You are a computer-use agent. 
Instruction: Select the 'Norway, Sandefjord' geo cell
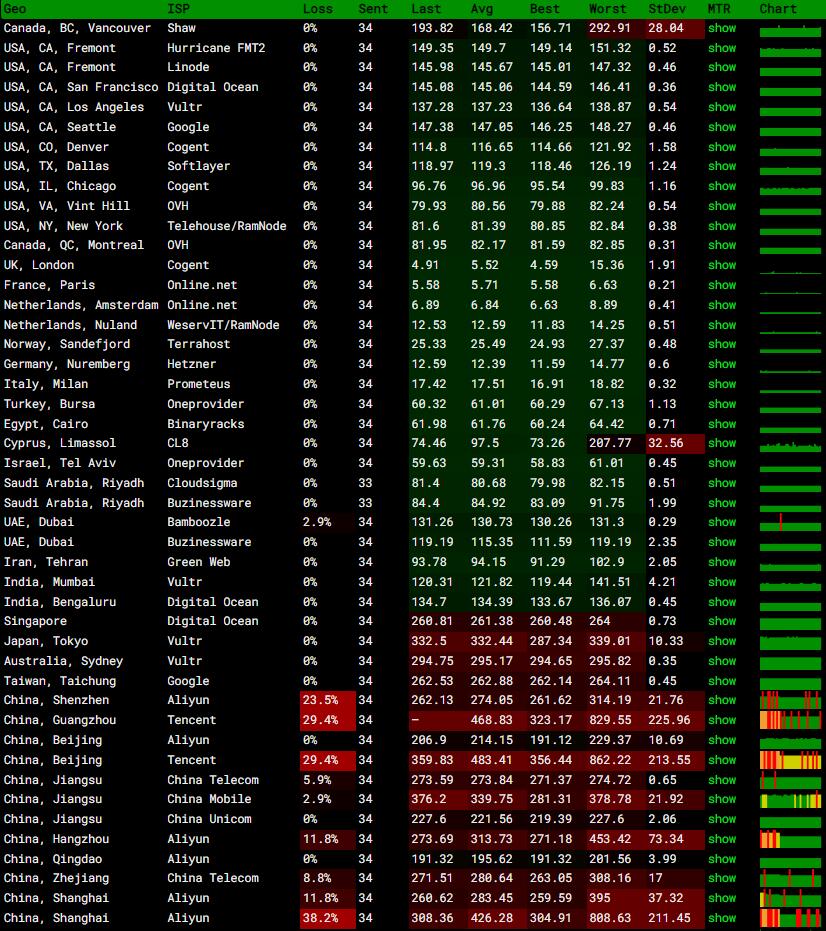tap(67, 344)
